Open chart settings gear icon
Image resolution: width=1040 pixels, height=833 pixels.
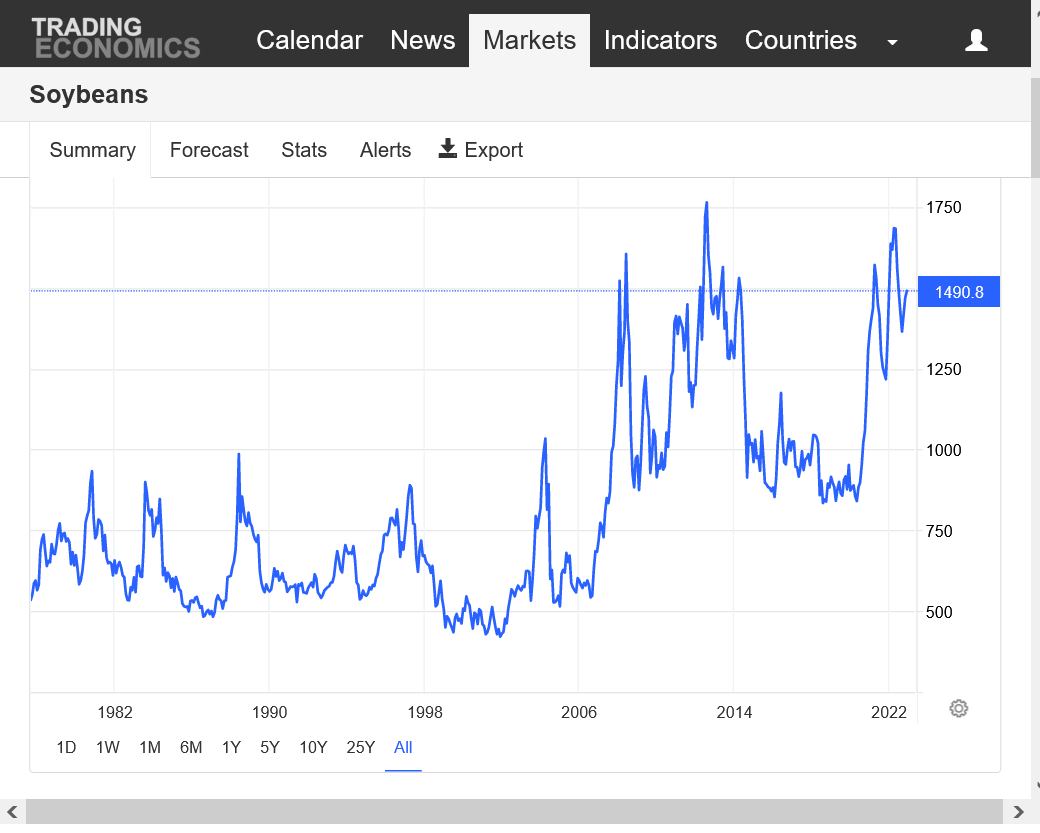tap(958, 709)
